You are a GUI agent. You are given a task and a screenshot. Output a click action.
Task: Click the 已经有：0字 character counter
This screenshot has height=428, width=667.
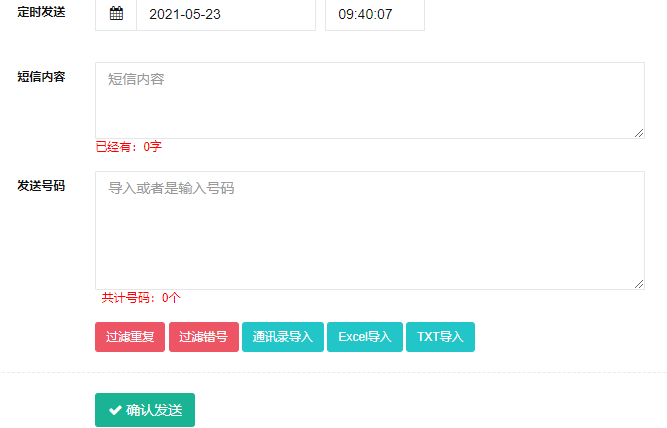(128, 147)
